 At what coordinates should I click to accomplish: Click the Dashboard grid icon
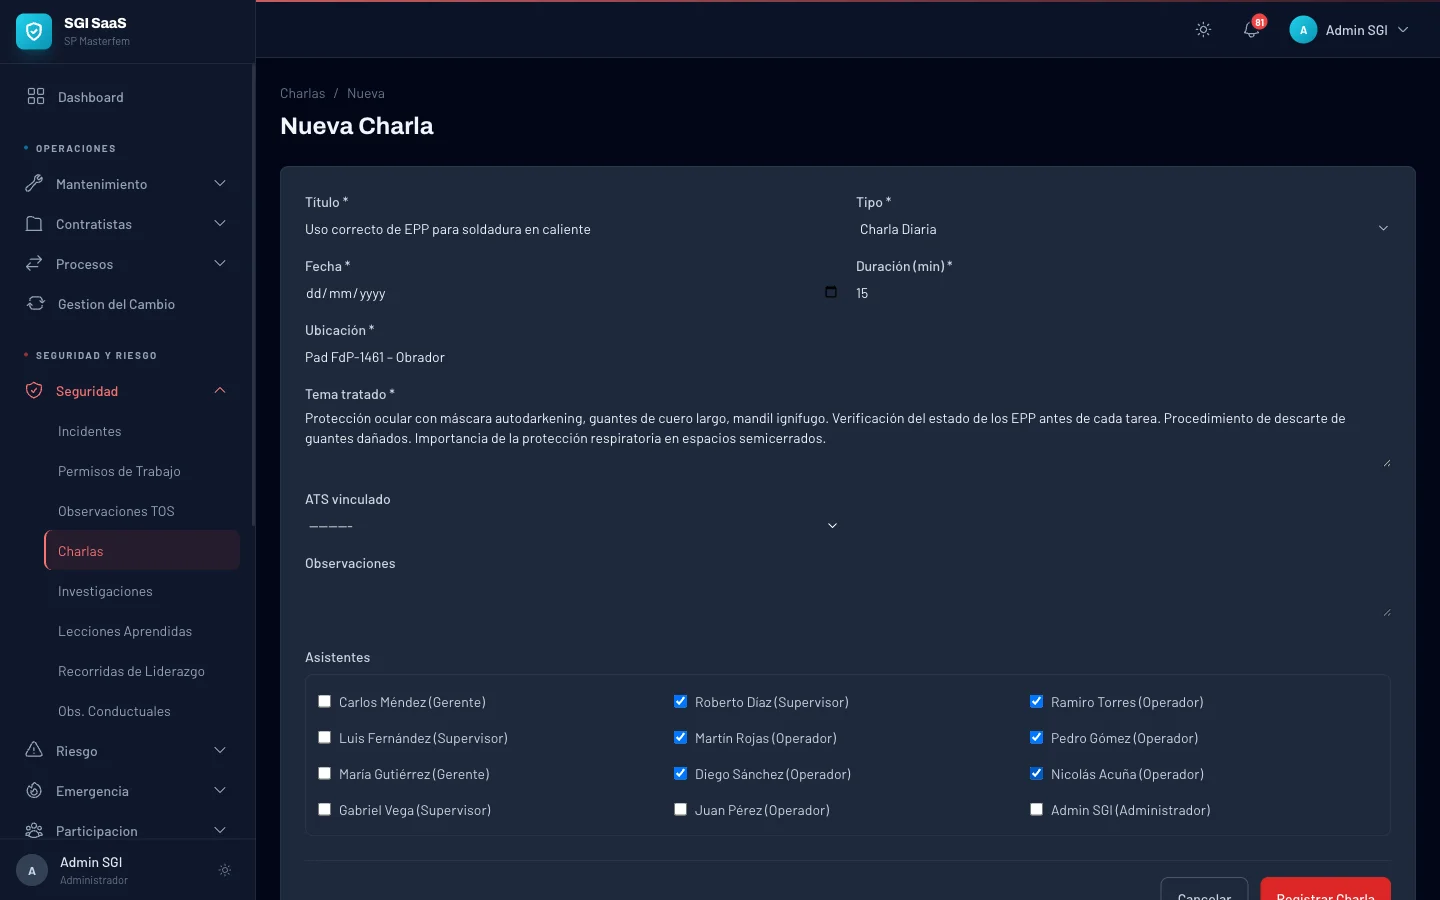[x=36, y=97]
